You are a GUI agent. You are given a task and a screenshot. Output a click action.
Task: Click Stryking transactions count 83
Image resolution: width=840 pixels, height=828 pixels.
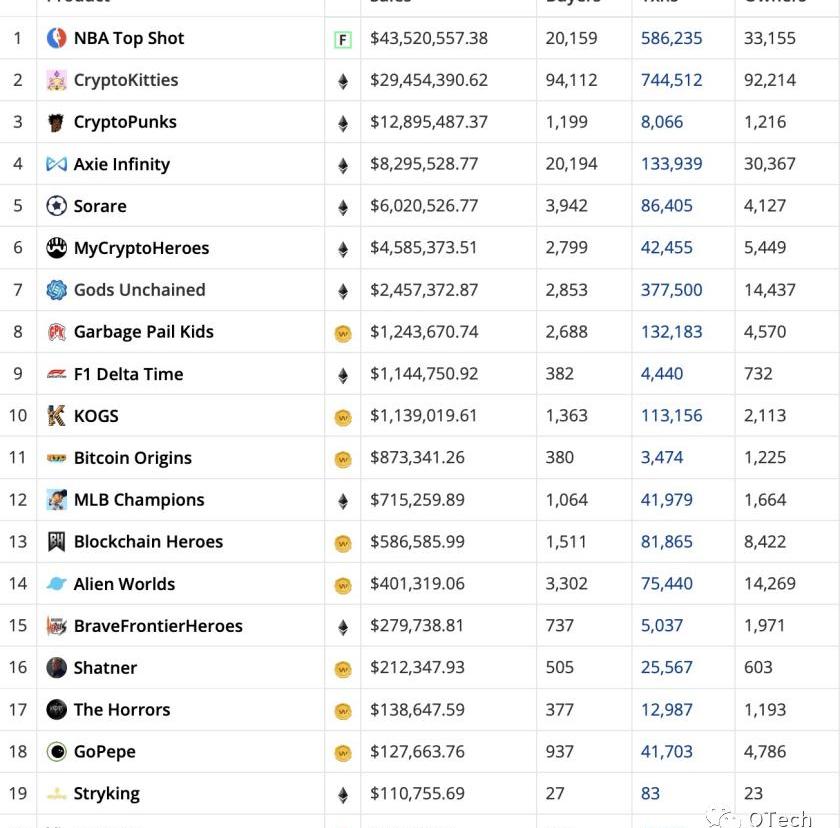pyautogui.click(x=651, y=794)
